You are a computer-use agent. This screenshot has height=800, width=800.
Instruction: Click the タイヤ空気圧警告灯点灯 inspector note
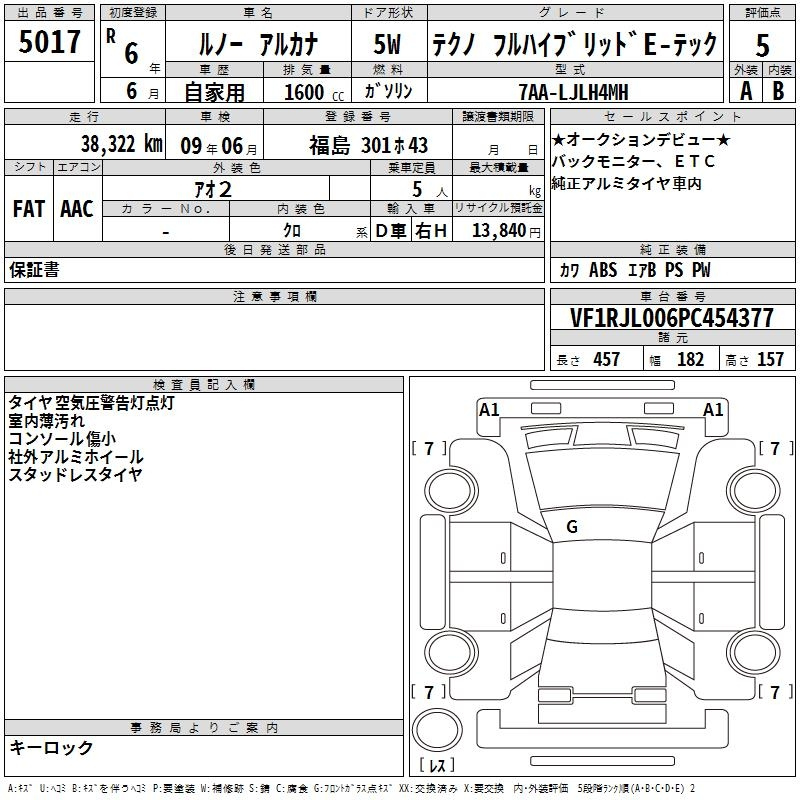92,403
